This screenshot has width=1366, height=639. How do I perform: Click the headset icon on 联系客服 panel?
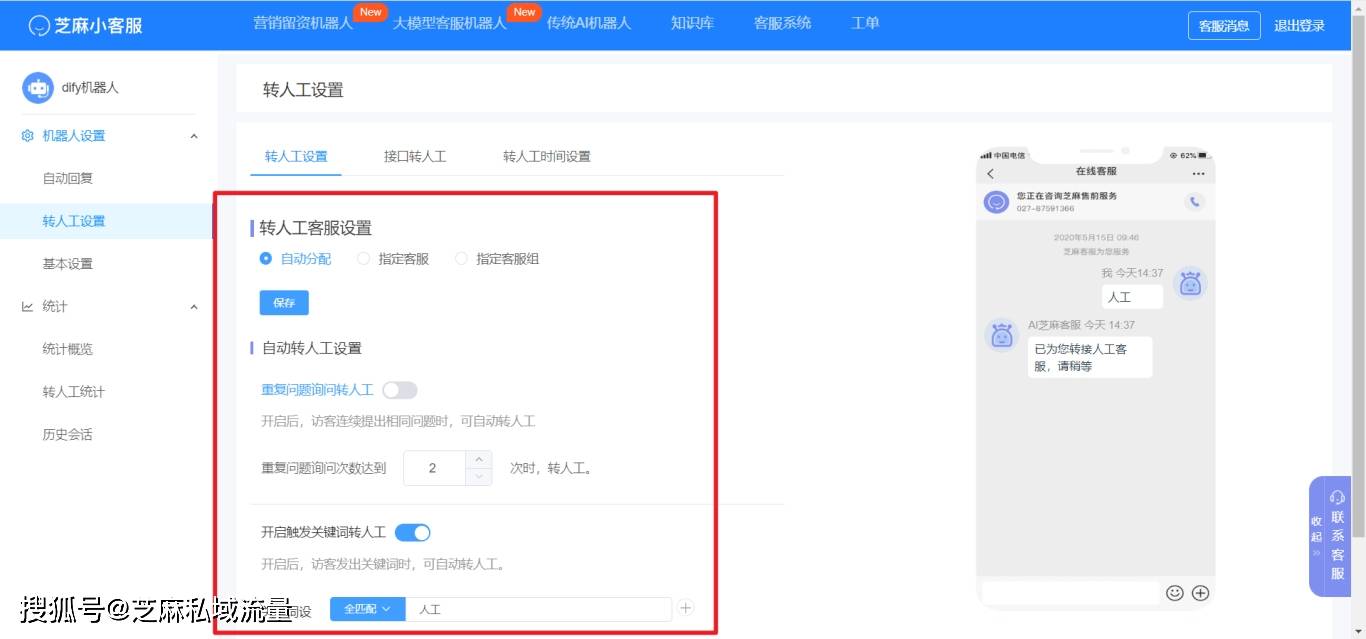[1337, 496]
